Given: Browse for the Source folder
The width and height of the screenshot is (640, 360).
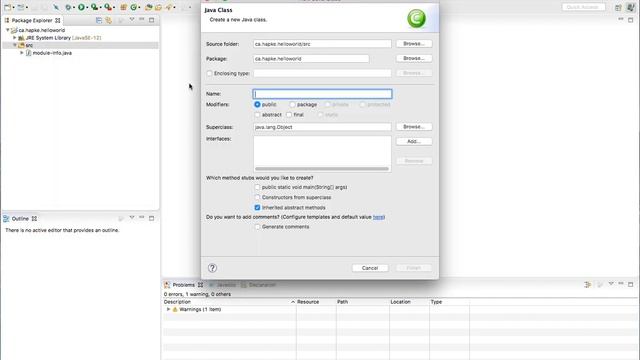Looking at the screenshot, I should [x=414, y=43].
